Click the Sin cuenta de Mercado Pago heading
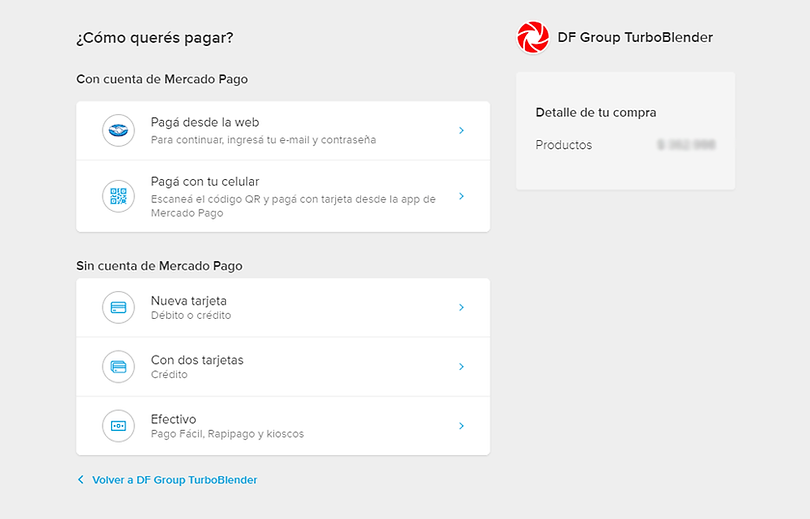The height and width of the screenshot is (519, 810). [159, 266]
